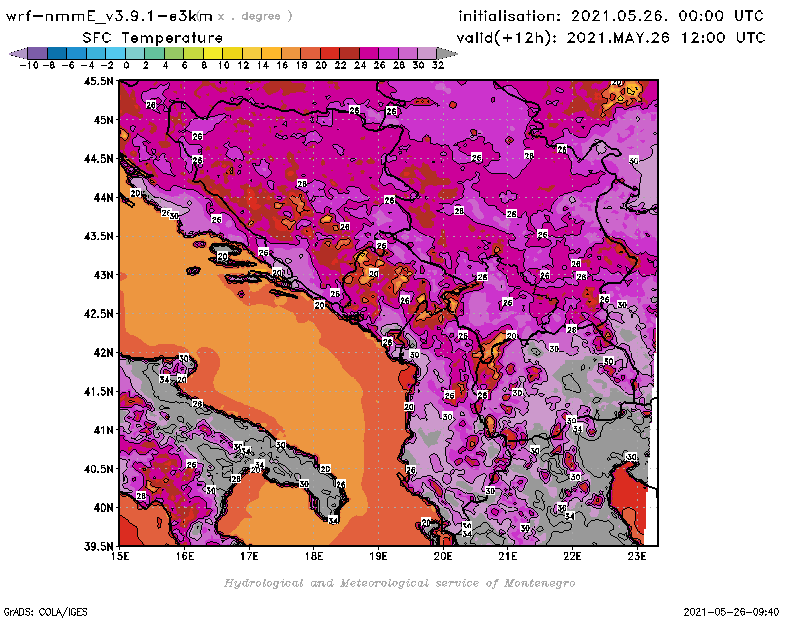This screenshot has height=618, width=800.
Task: Select the 42N latitude label
Action: tap(103, 353)
